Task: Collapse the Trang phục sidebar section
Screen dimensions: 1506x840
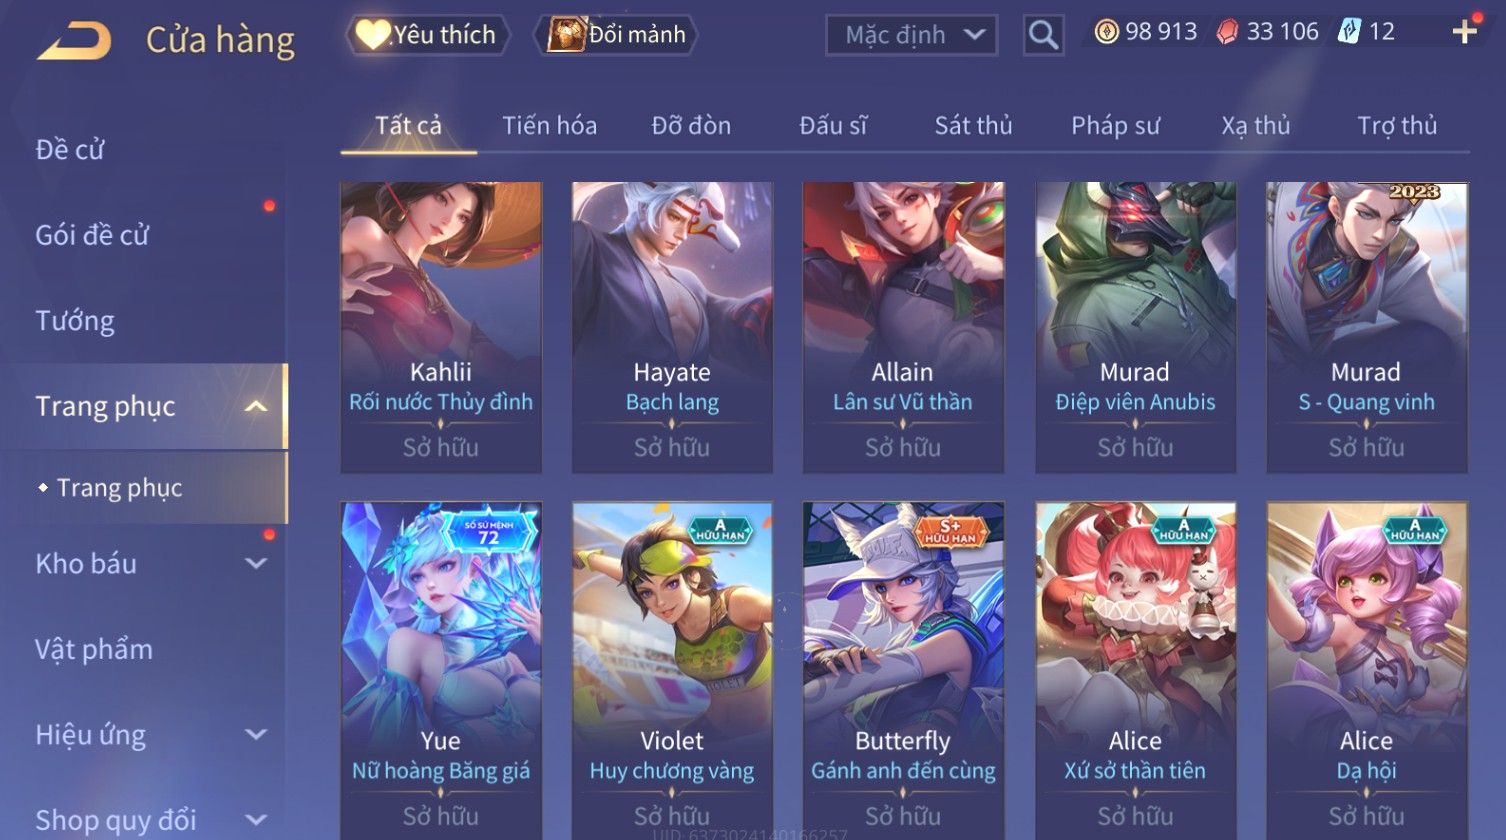Action: 256,406
